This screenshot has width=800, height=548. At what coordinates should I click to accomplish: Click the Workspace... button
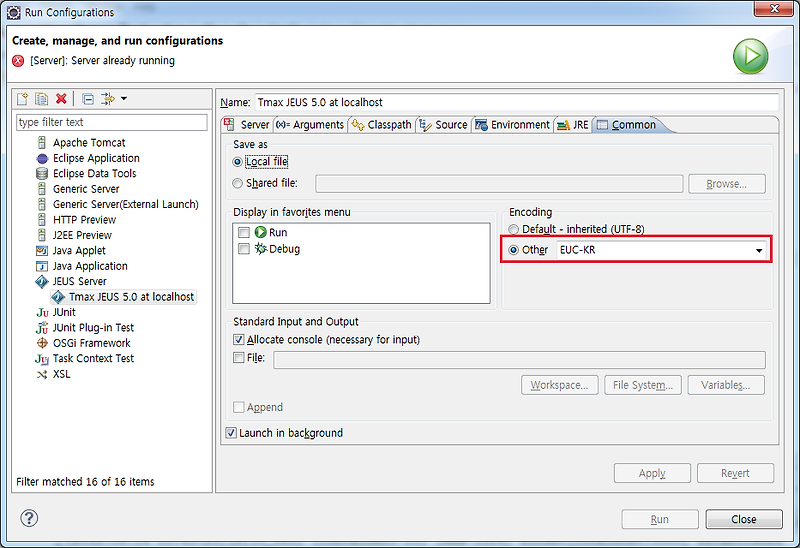coord(559,385)
